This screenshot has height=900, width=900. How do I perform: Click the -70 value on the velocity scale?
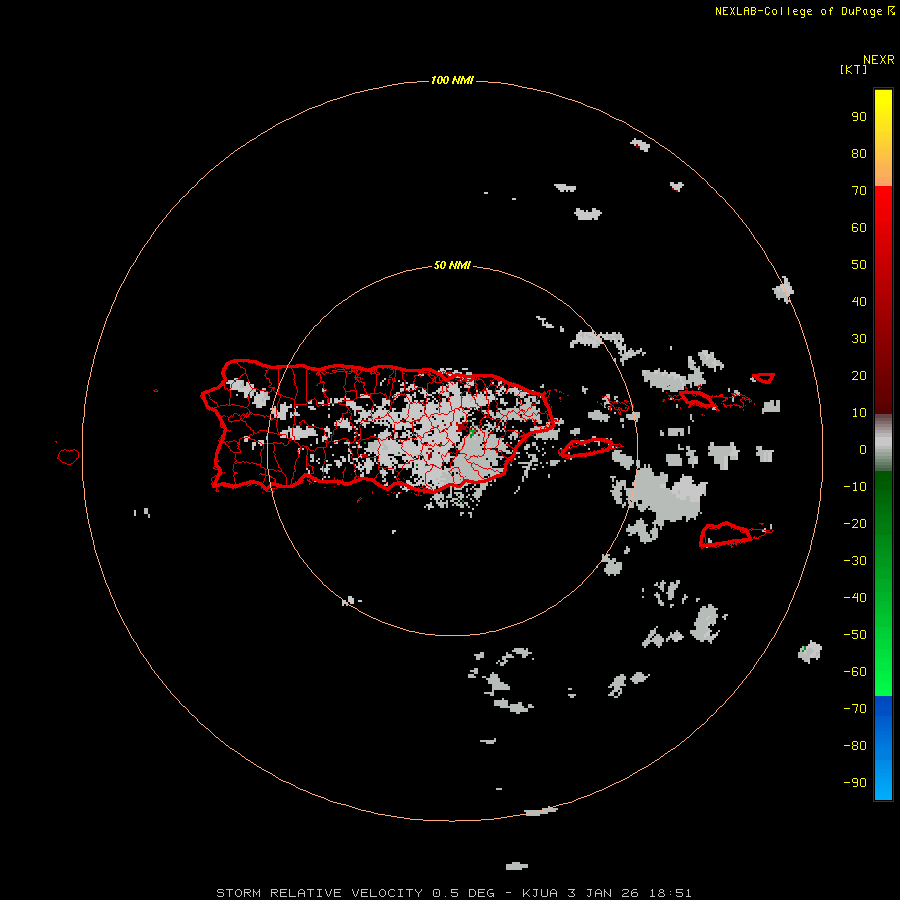[855, 708]
